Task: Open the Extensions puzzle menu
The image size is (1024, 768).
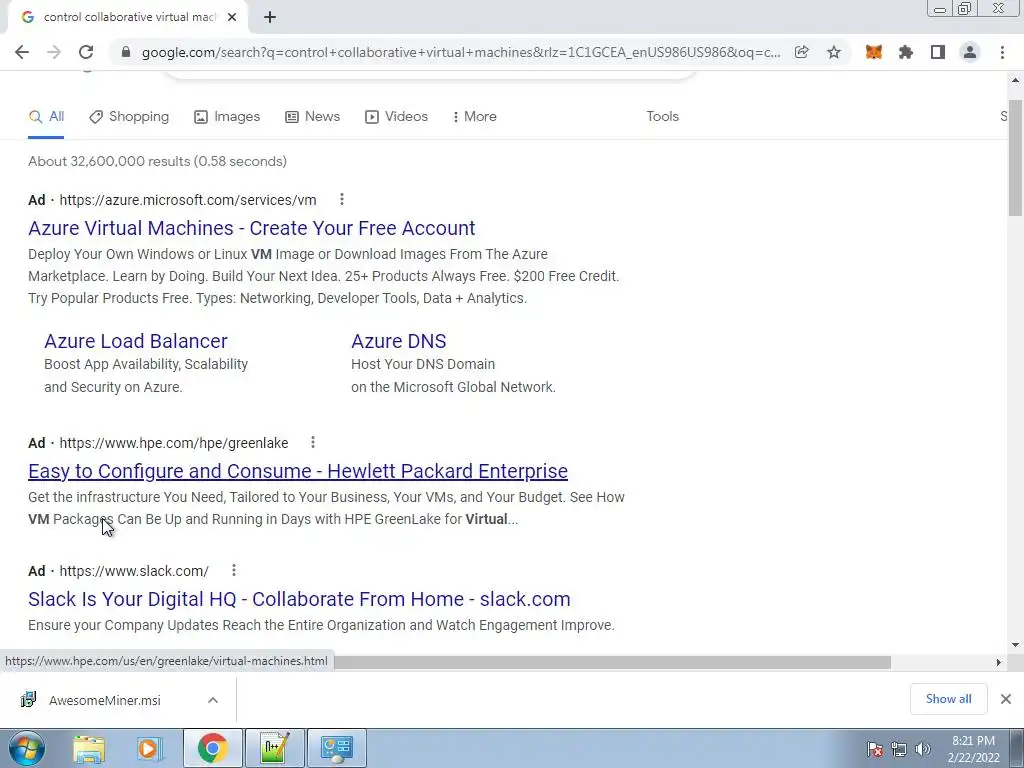Action: pos(906,52)
